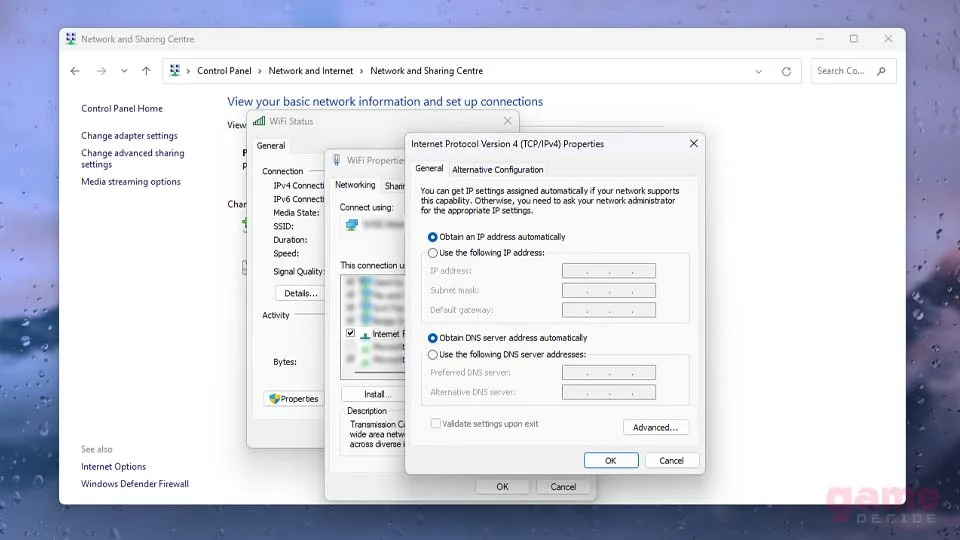Open recent locations chevron beside forward arrow

click(124, 71)
